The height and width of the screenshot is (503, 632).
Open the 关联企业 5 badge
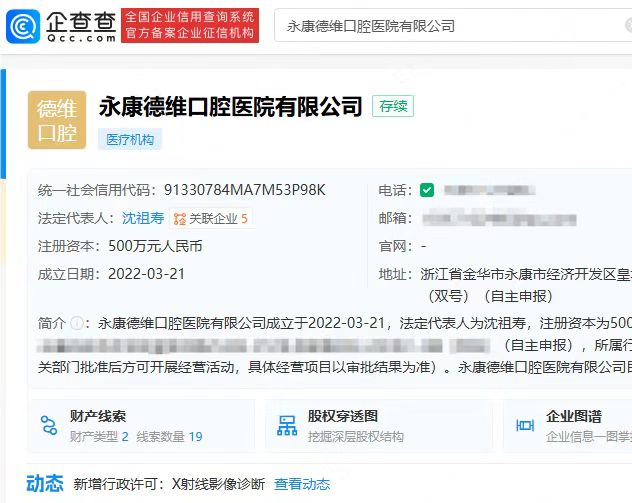point(211,218)
